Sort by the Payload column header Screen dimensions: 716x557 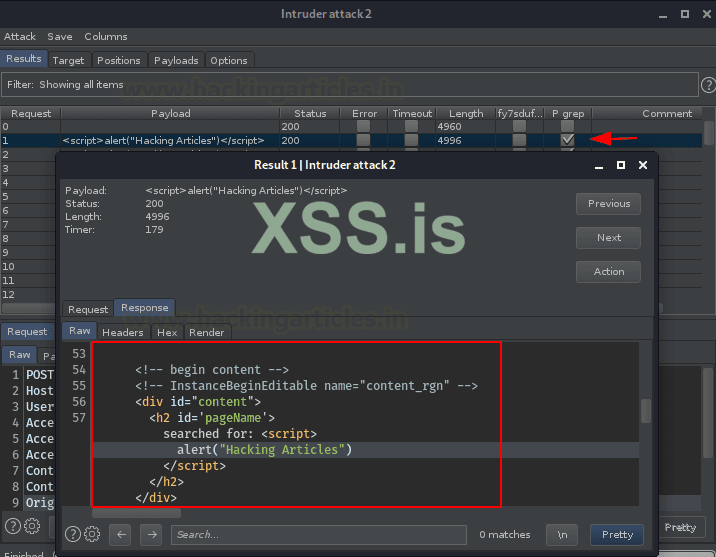[170, 113]
